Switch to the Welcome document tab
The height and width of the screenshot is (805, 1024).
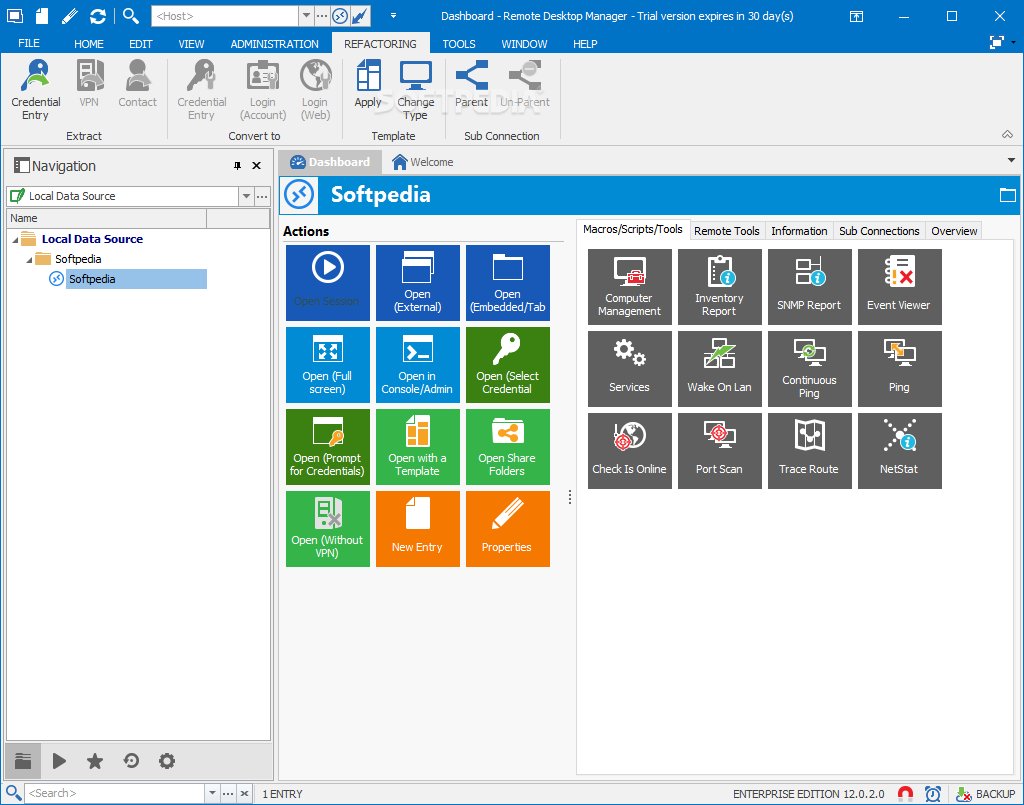click(x=423, y=162)
